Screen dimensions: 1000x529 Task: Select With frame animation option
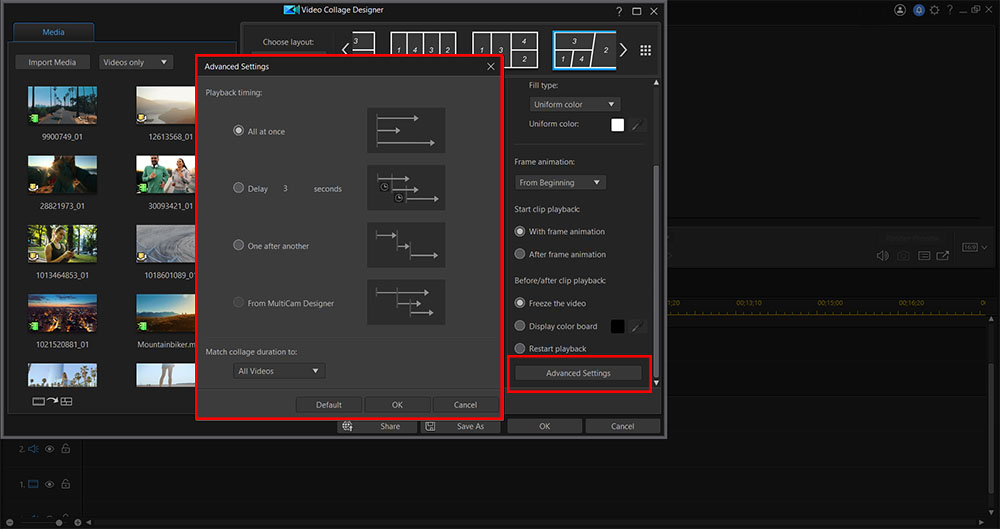[520, 232]
